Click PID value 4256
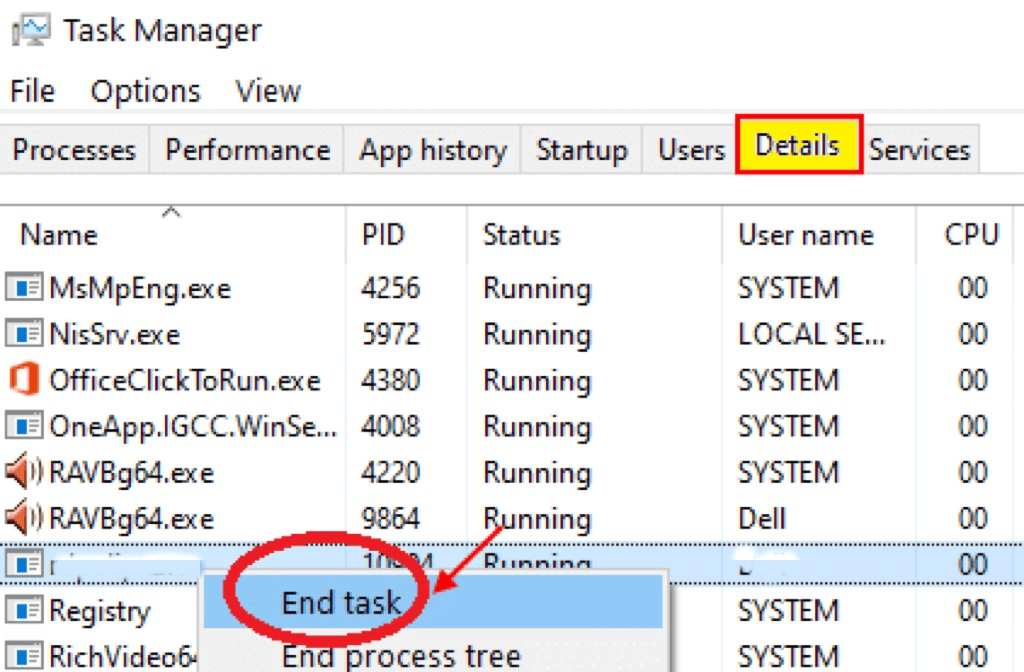1024x672 pixels. coord(391,288)
